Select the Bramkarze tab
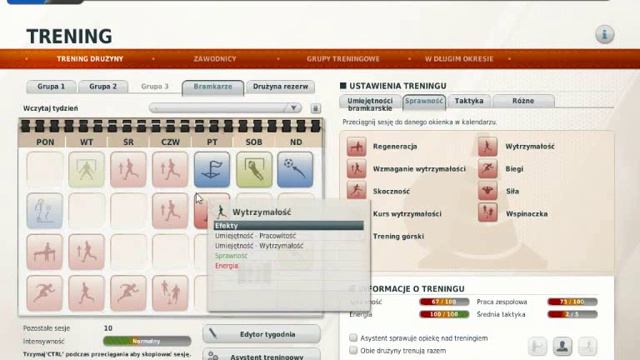640x360 pixels. pos(213,87)
